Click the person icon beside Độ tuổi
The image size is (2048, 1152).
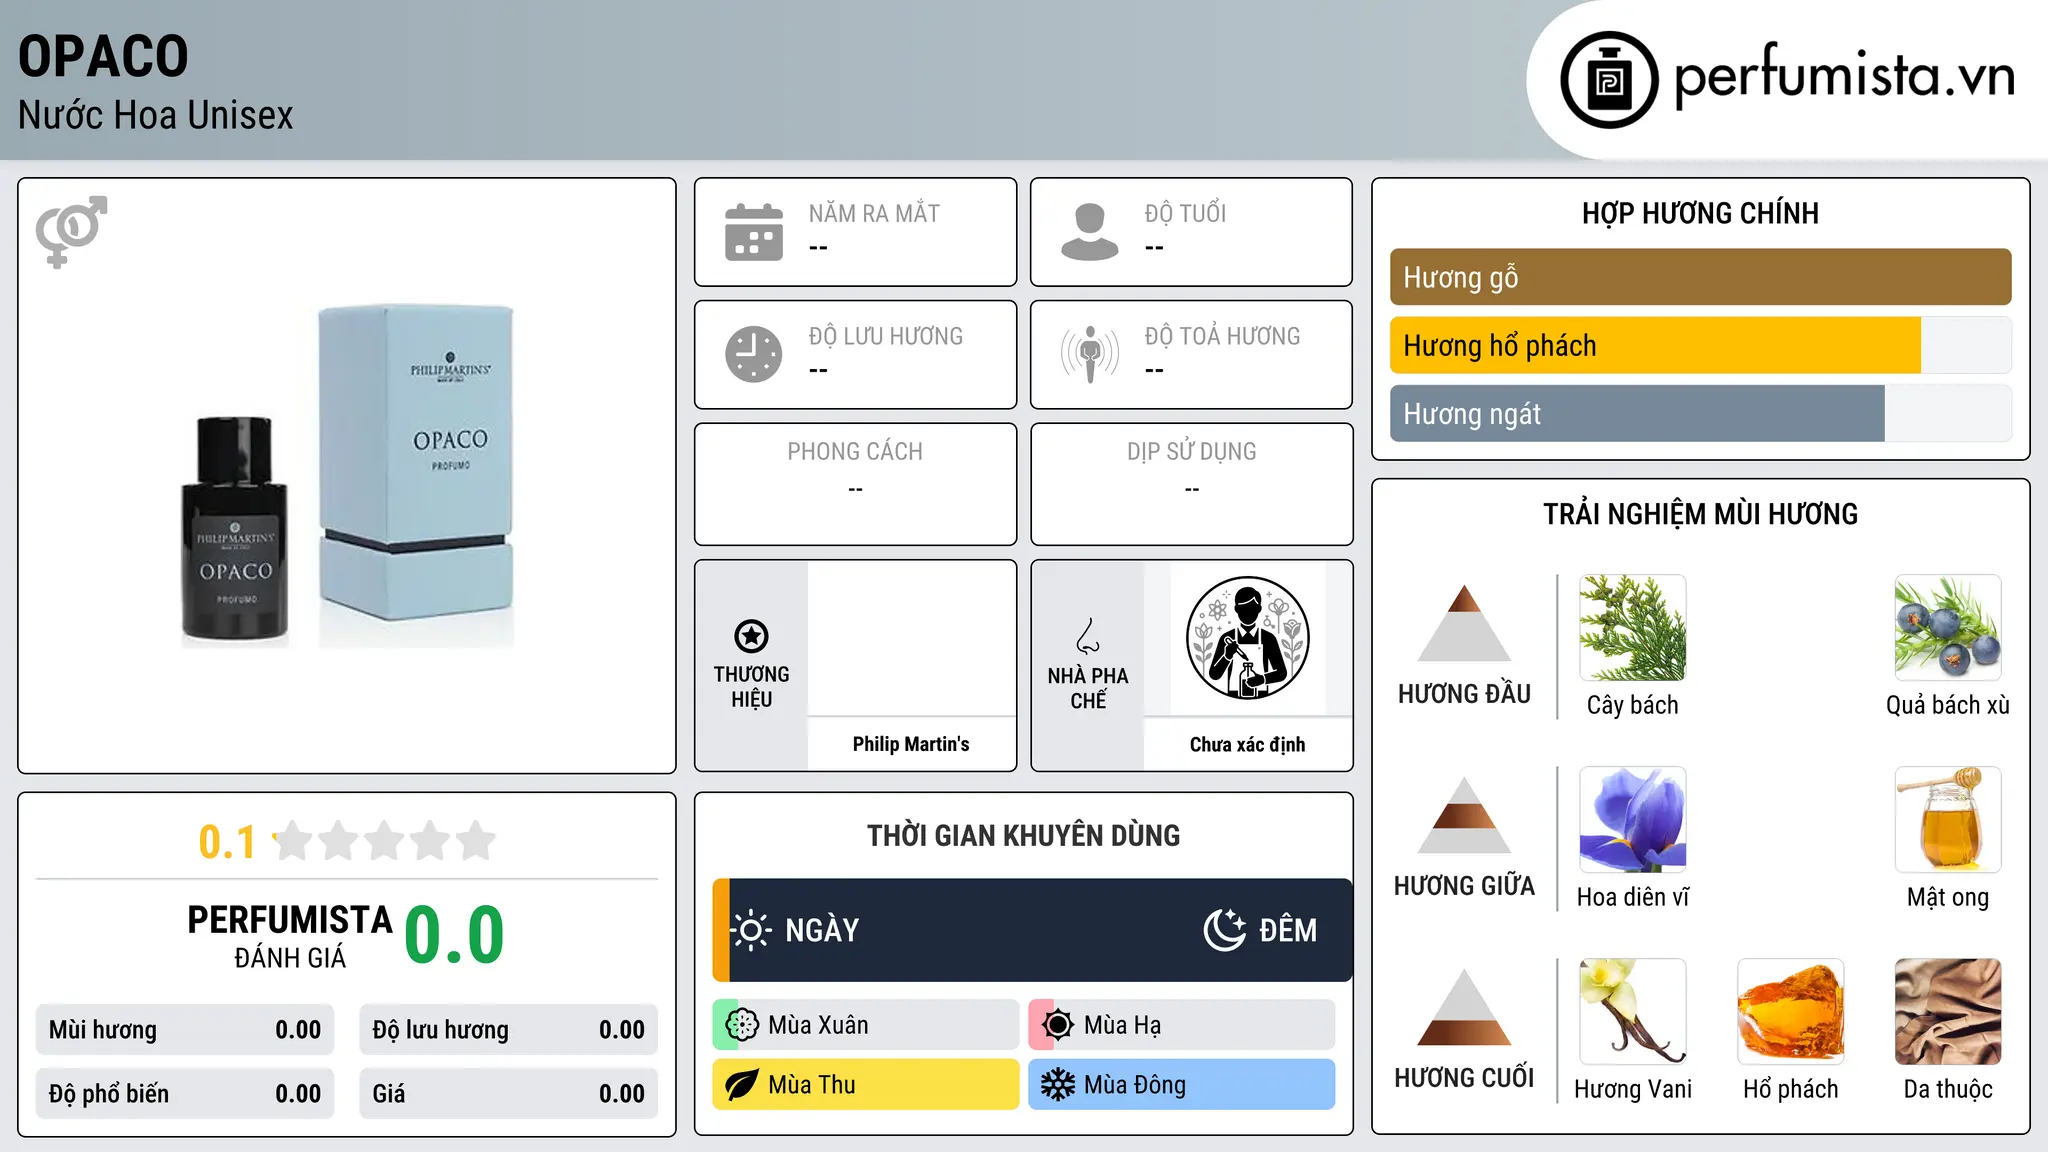pyautogui.click(x=1090, y=232)
